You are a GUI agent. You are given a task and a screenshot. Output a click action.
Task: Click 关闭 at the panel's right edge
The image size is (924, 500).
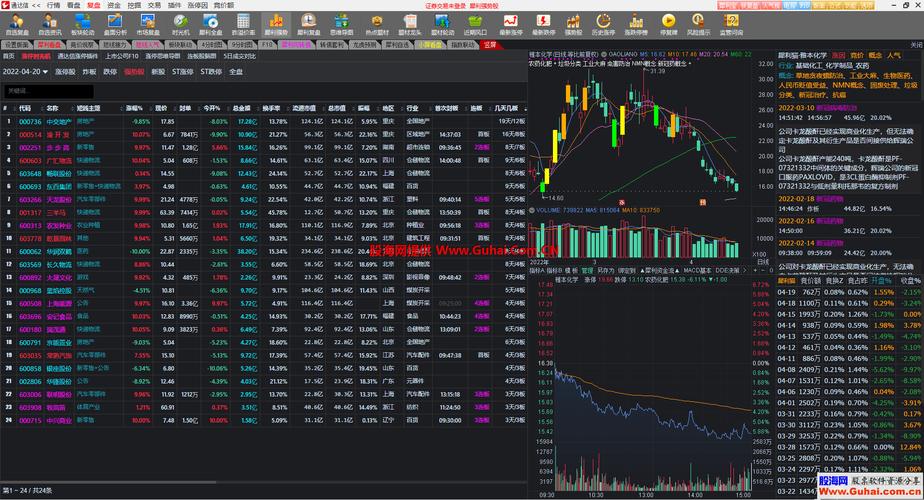[916, 45]
